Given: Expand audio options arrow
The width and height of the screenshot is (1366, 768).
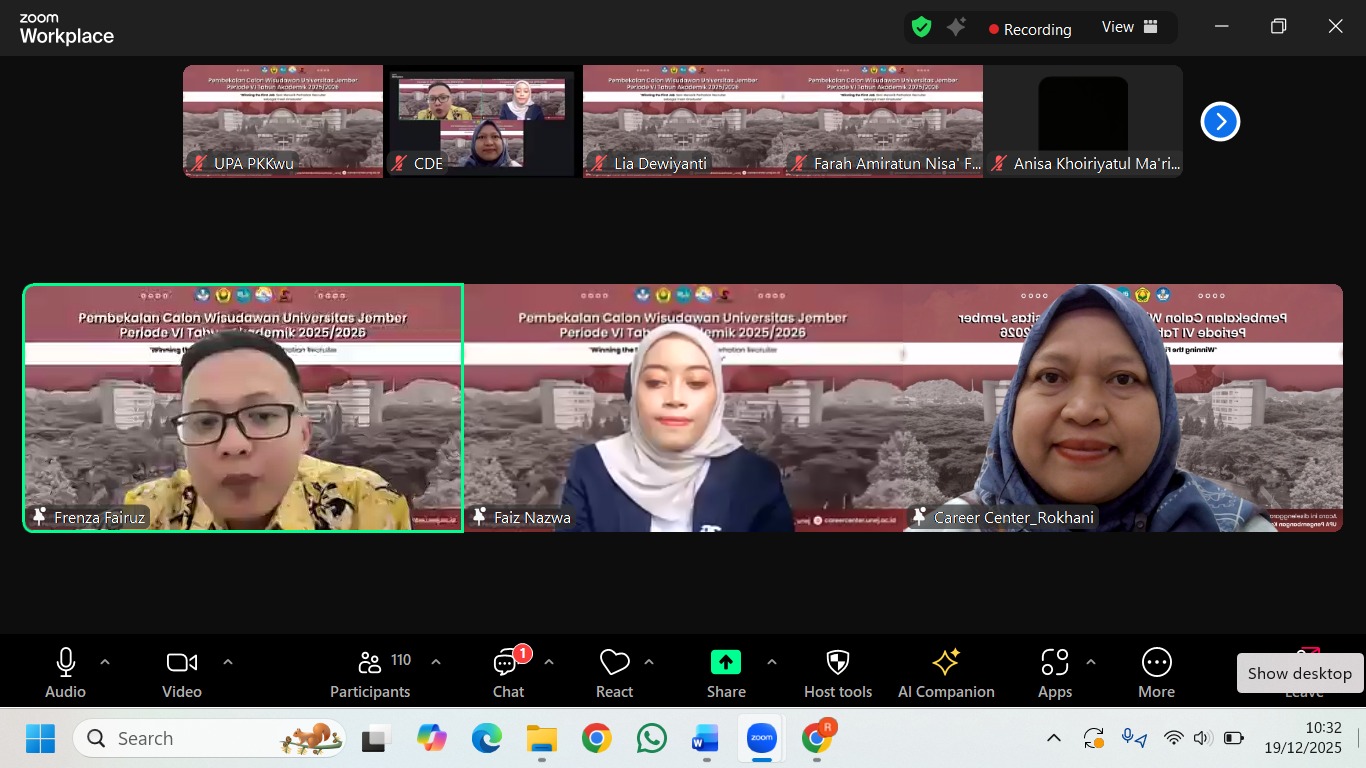Looking at the screenshot, I should tap(105, 662).
